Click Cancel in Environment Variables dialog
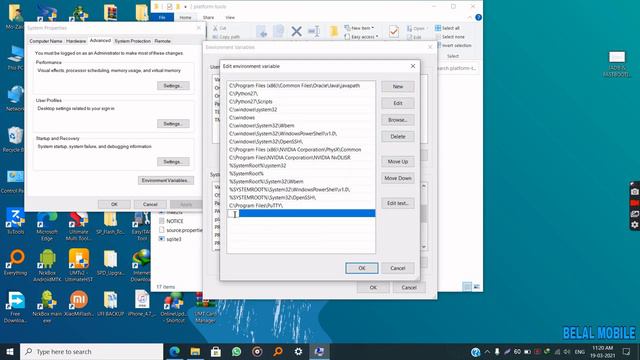The image size is (640, 360). click(x=409, y=287)
